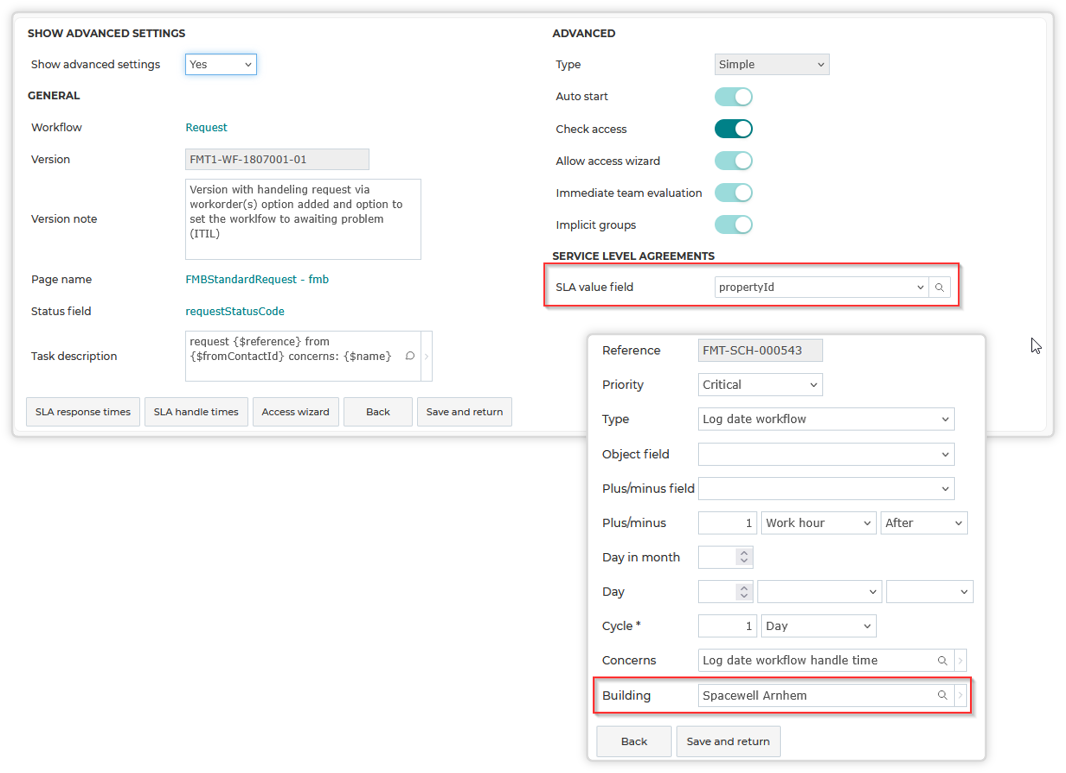Click the Concerns field search icon

pyautogui.click(x=942, y=660)
